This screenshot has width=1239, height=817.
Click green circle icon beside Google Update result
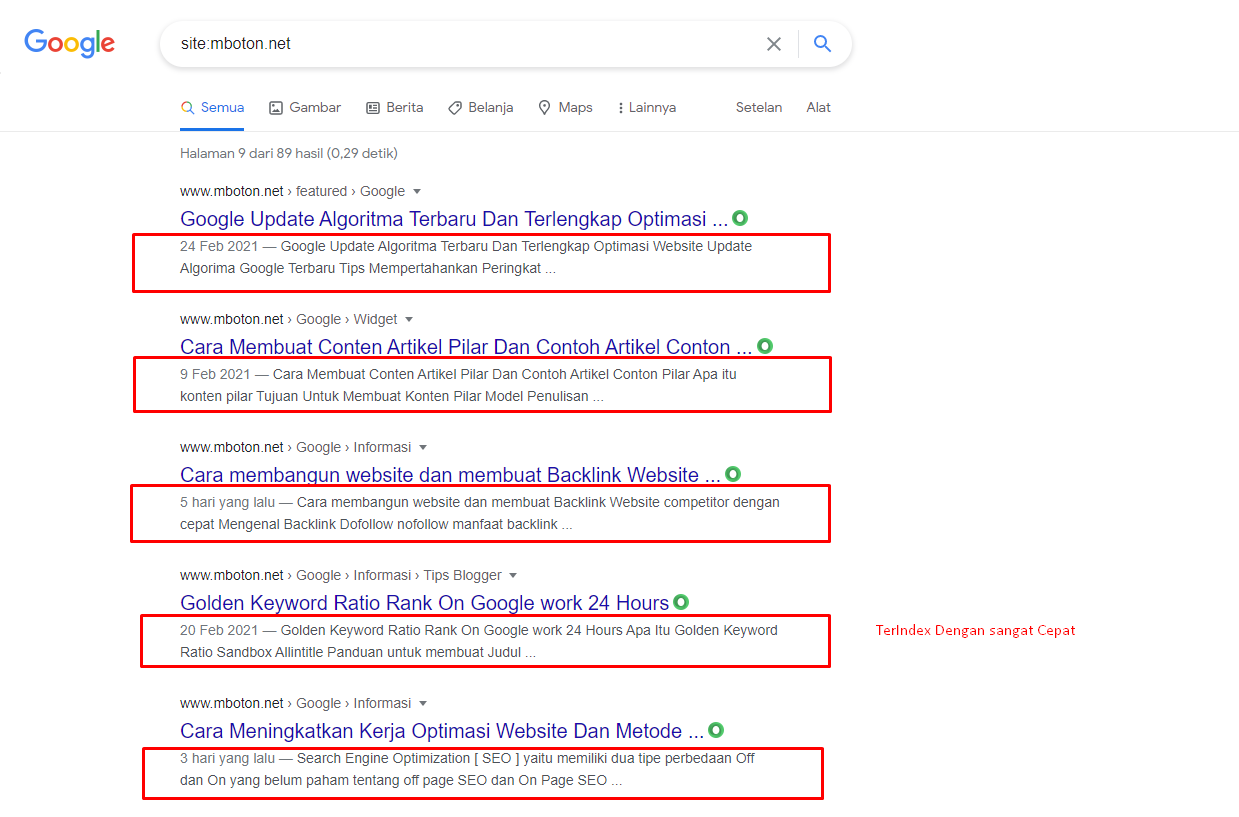point(740,218)
